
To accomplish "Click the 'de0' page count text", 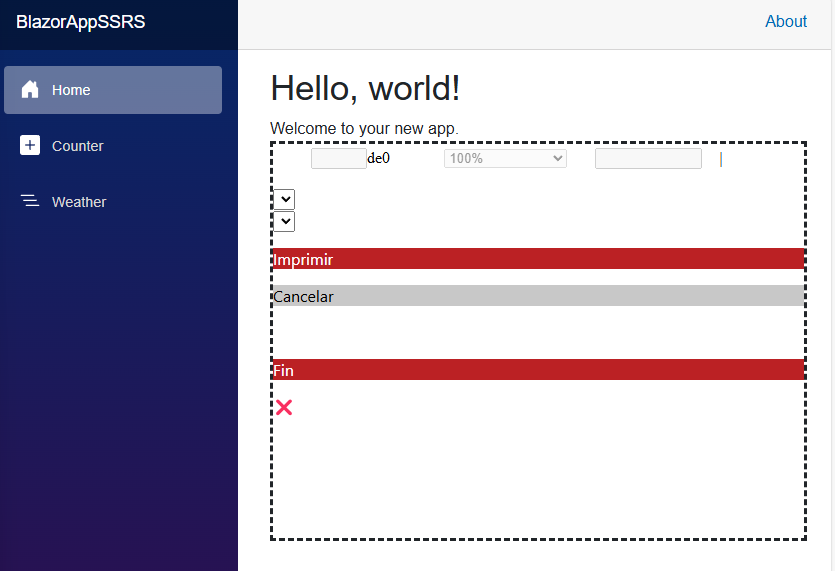I will pyautogui.click(x=379, y=158).
